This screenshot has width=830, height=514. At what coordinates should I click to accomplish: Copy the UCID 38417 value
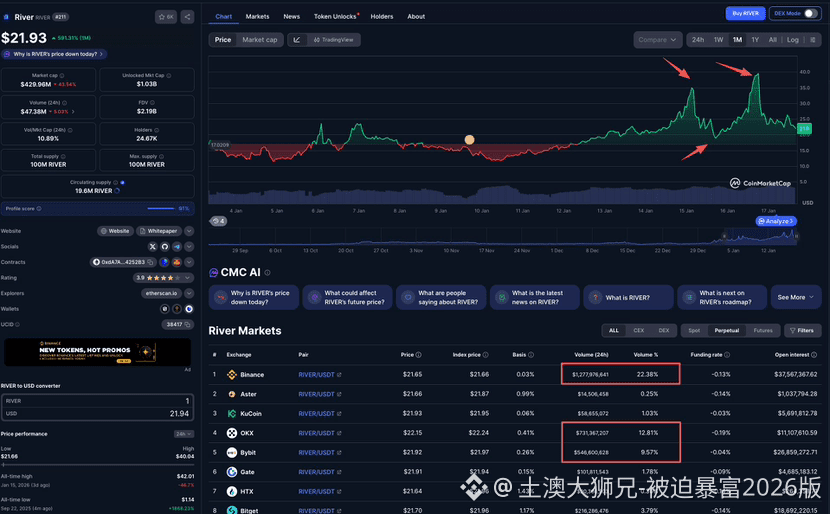174,324
